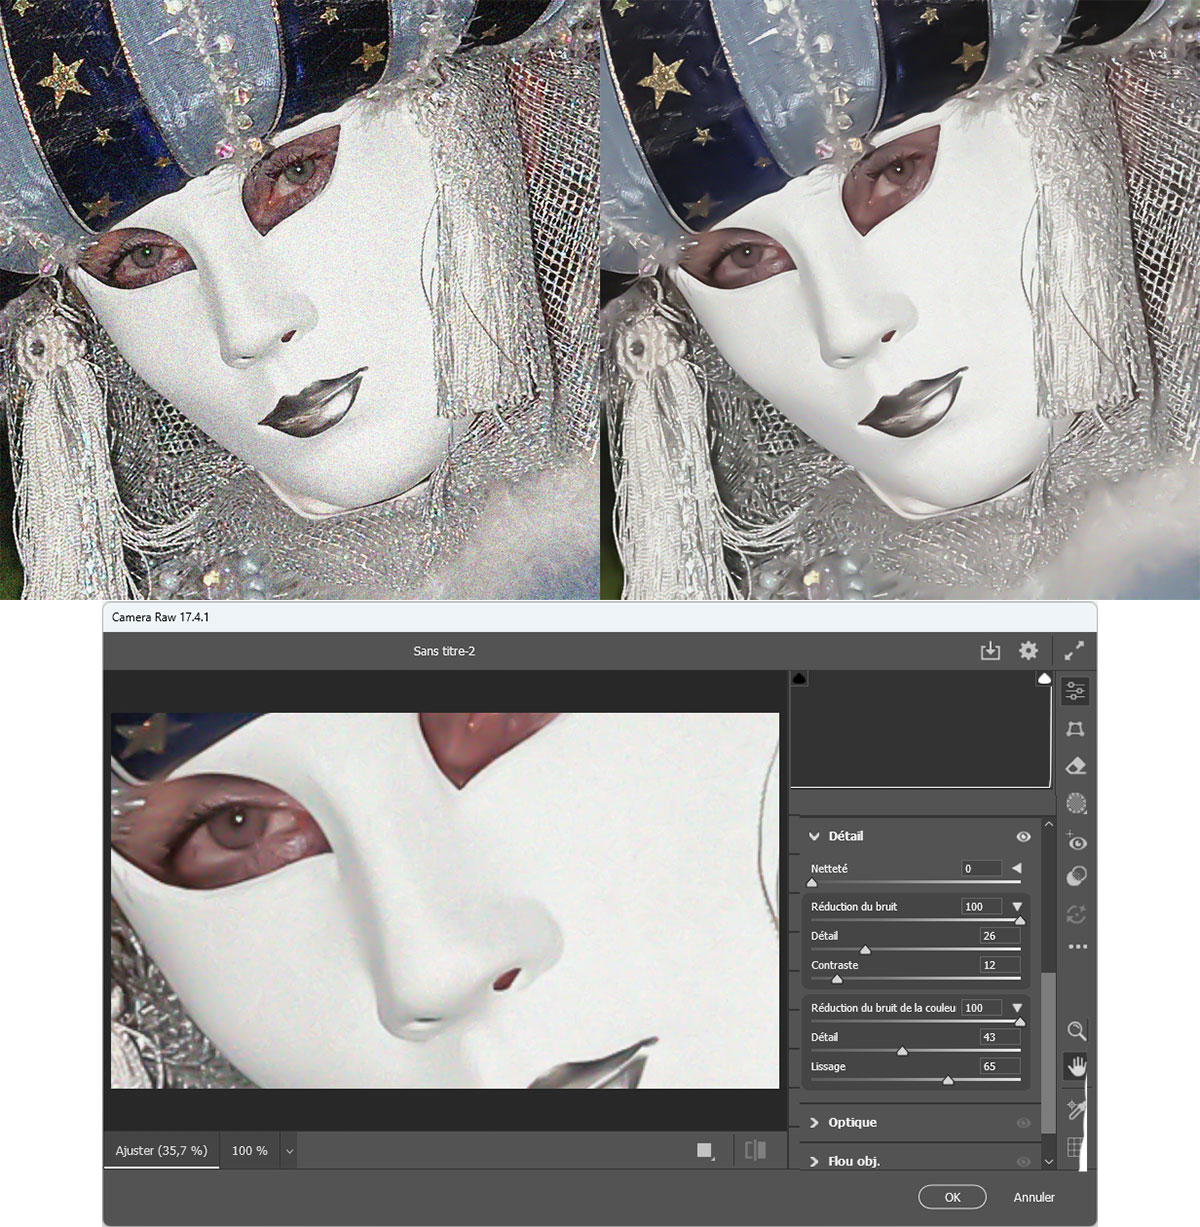This screenshot has height=1227, width=1200.
Task: Select the Remove (healing) tool
Action: (x=1075, y=765)
